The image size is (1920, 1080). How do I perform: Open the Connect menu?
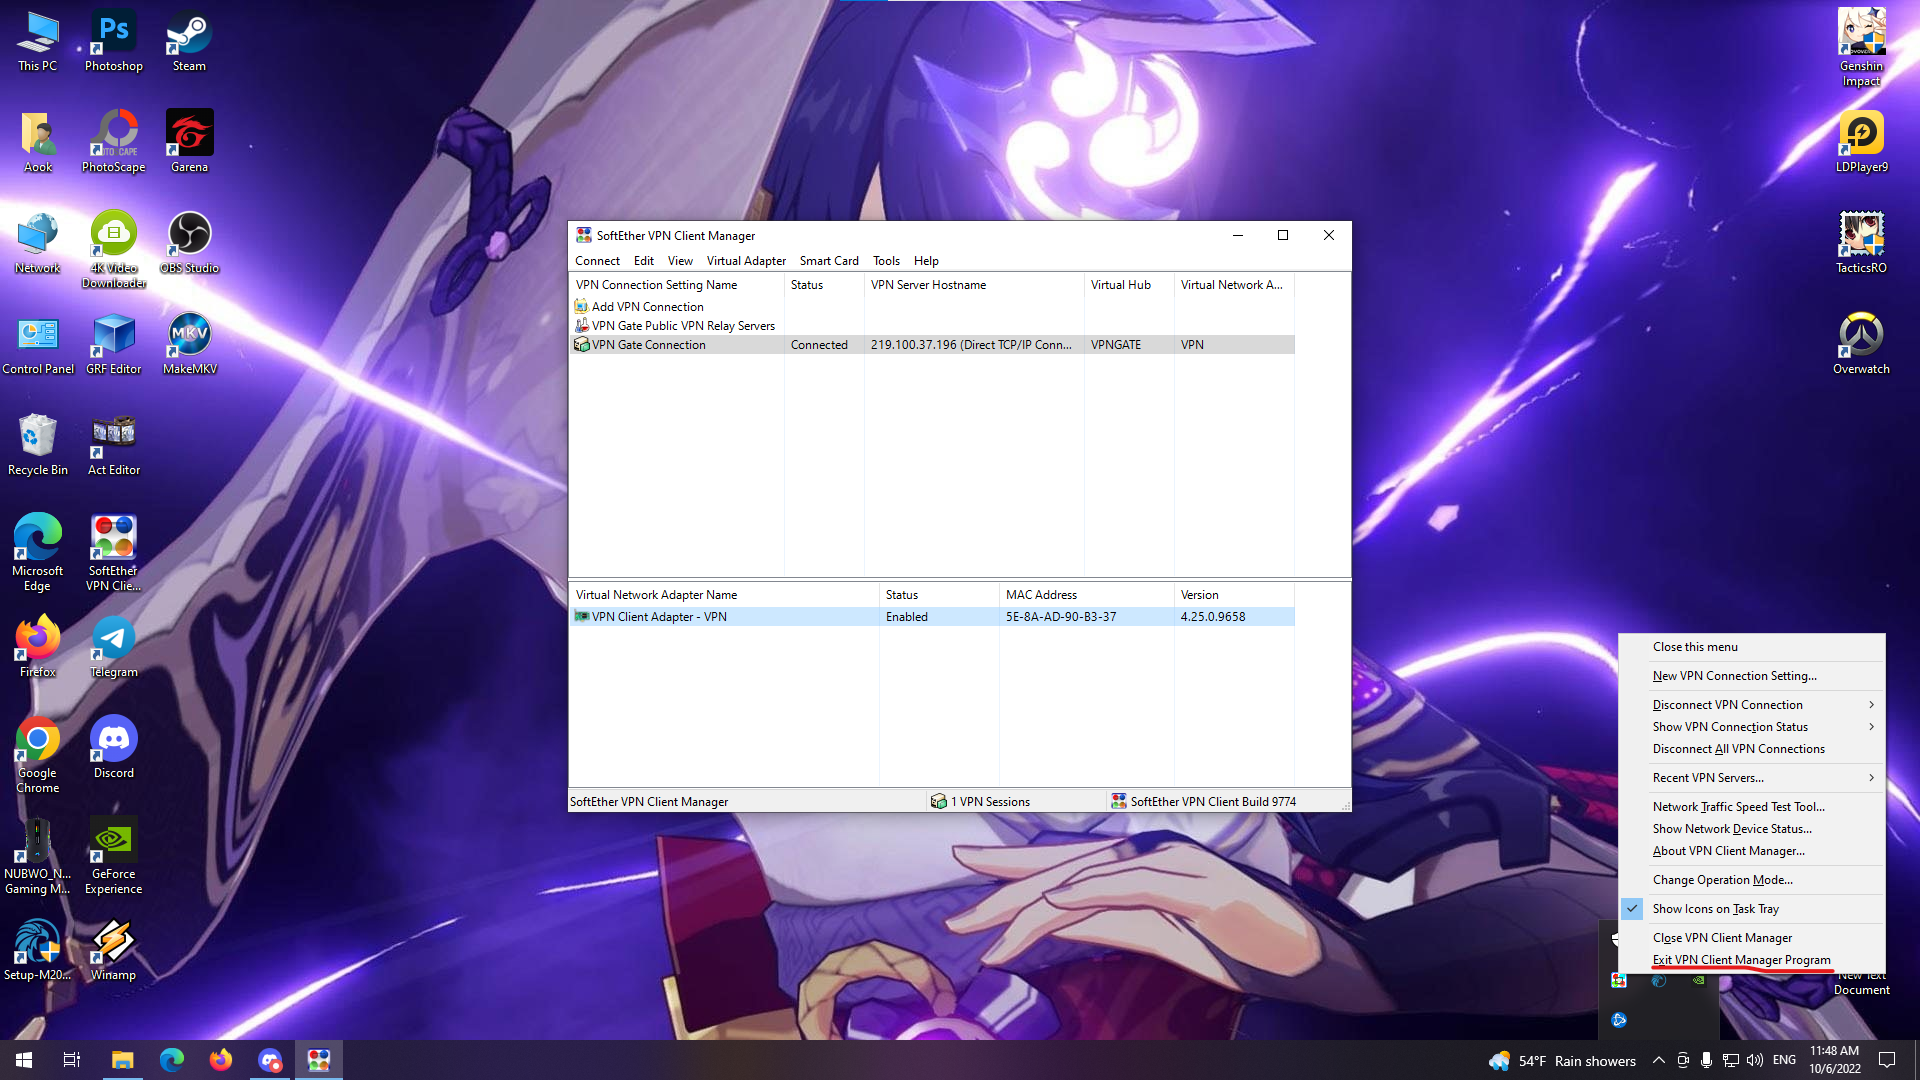pos(597,261)
